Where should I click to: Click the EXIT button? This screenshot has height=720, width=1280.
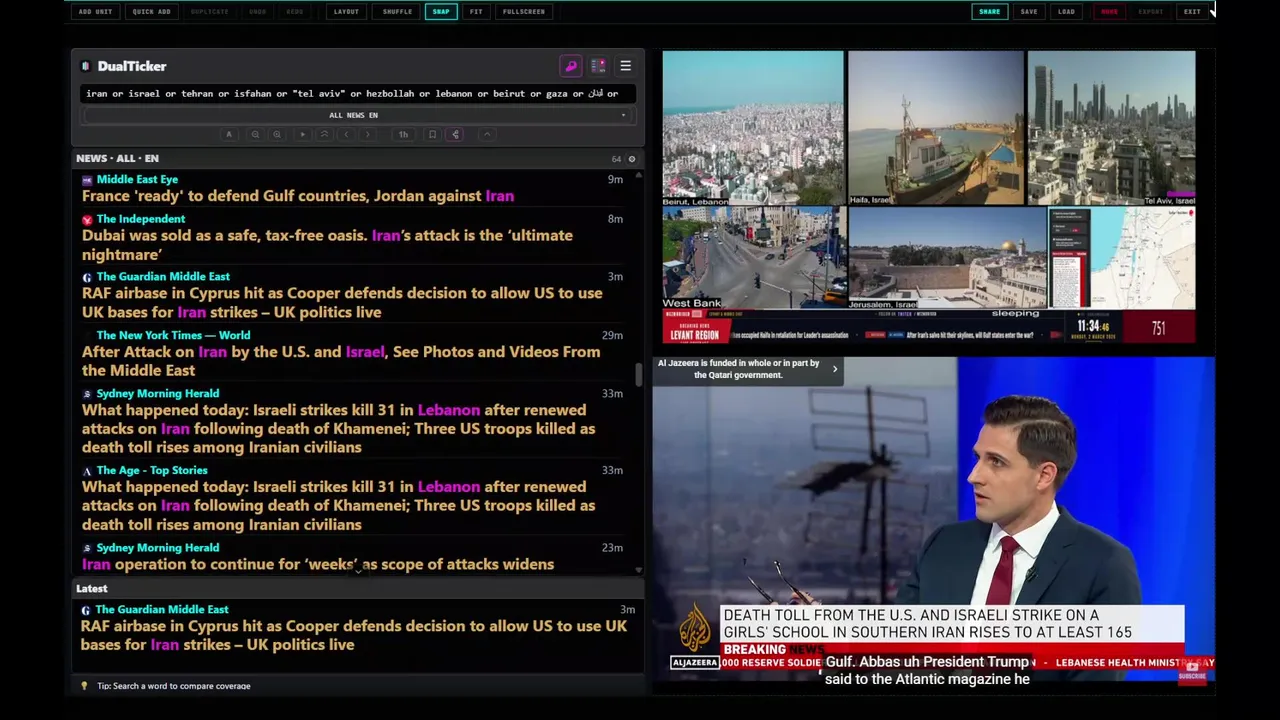click(x=1192, y=12)
